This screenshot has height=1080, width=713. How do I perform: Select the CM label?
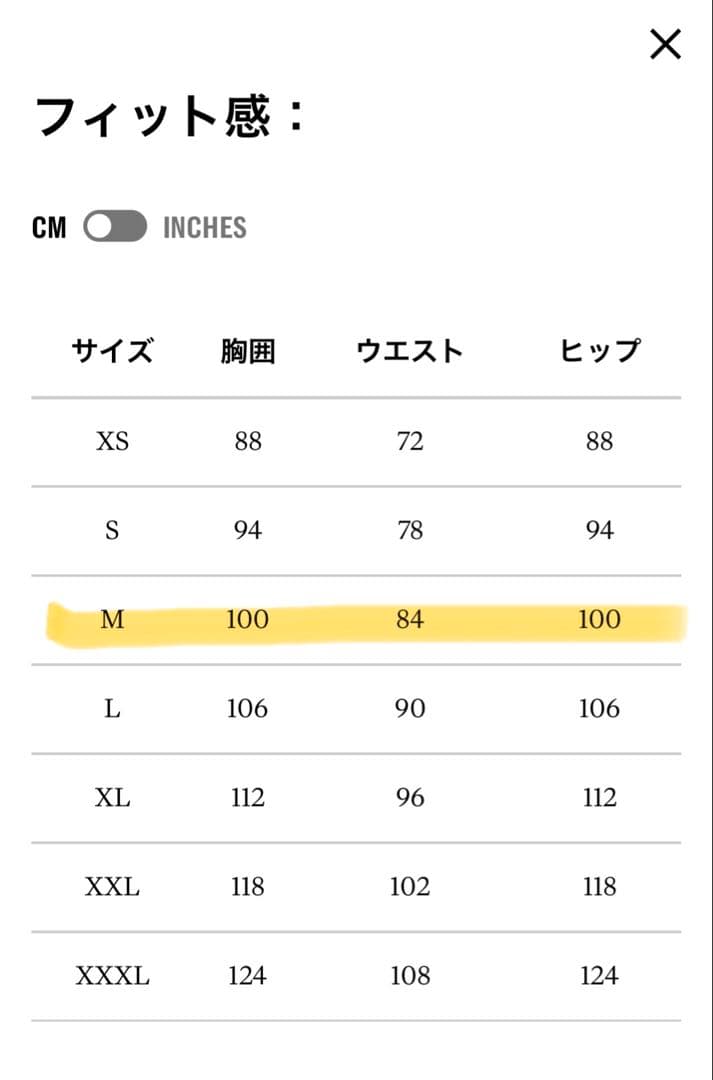[x=48, y=227]
